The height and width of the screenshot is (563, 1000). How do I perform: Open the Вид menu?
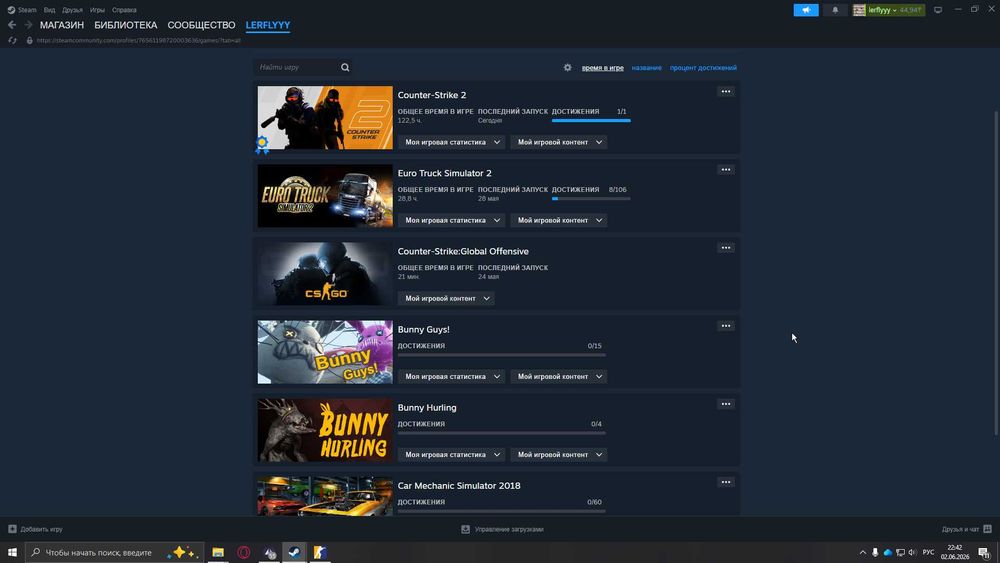click(49, 10)
